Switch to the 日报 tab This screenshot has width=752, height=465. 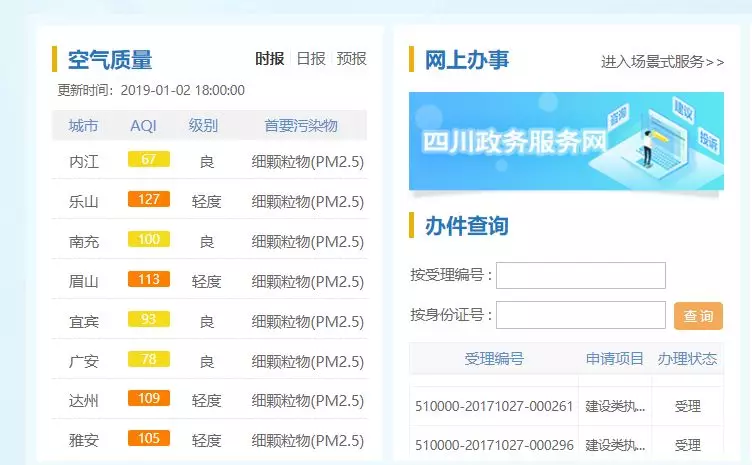click(311, 59)
